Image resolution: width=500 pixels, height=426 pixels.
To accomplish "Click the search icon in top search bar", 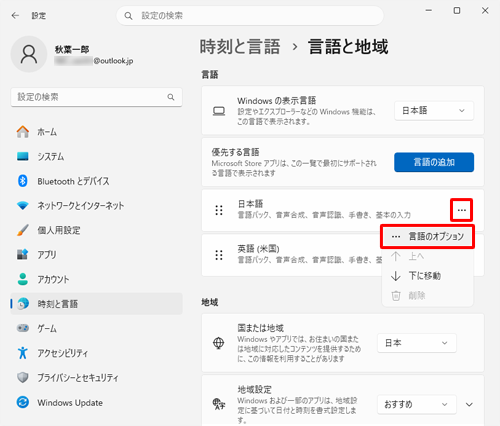I will tap(128, 16).
